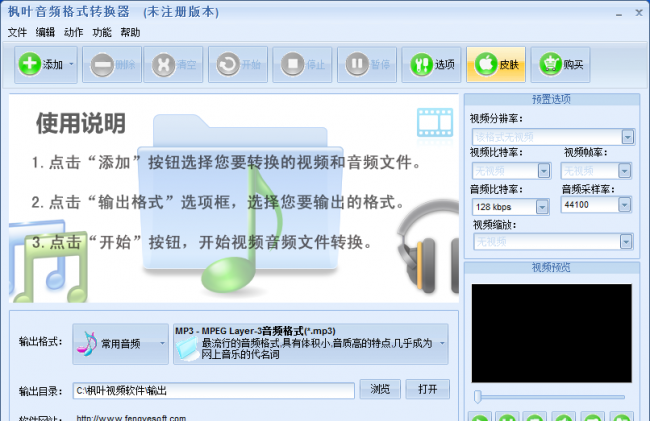The image size is (650, 421).
Task: Expand the 音频采样率 44100 dropdown
Action: tap(624, 205)
